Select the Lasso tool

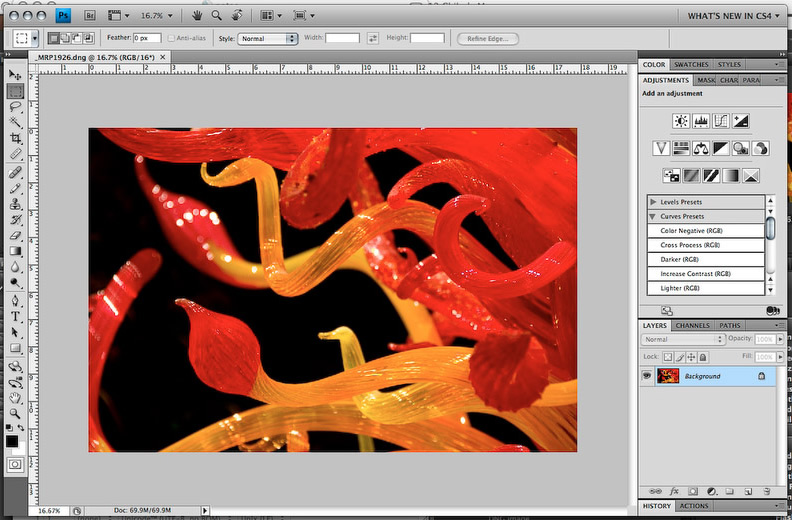[x=15, y=107]
